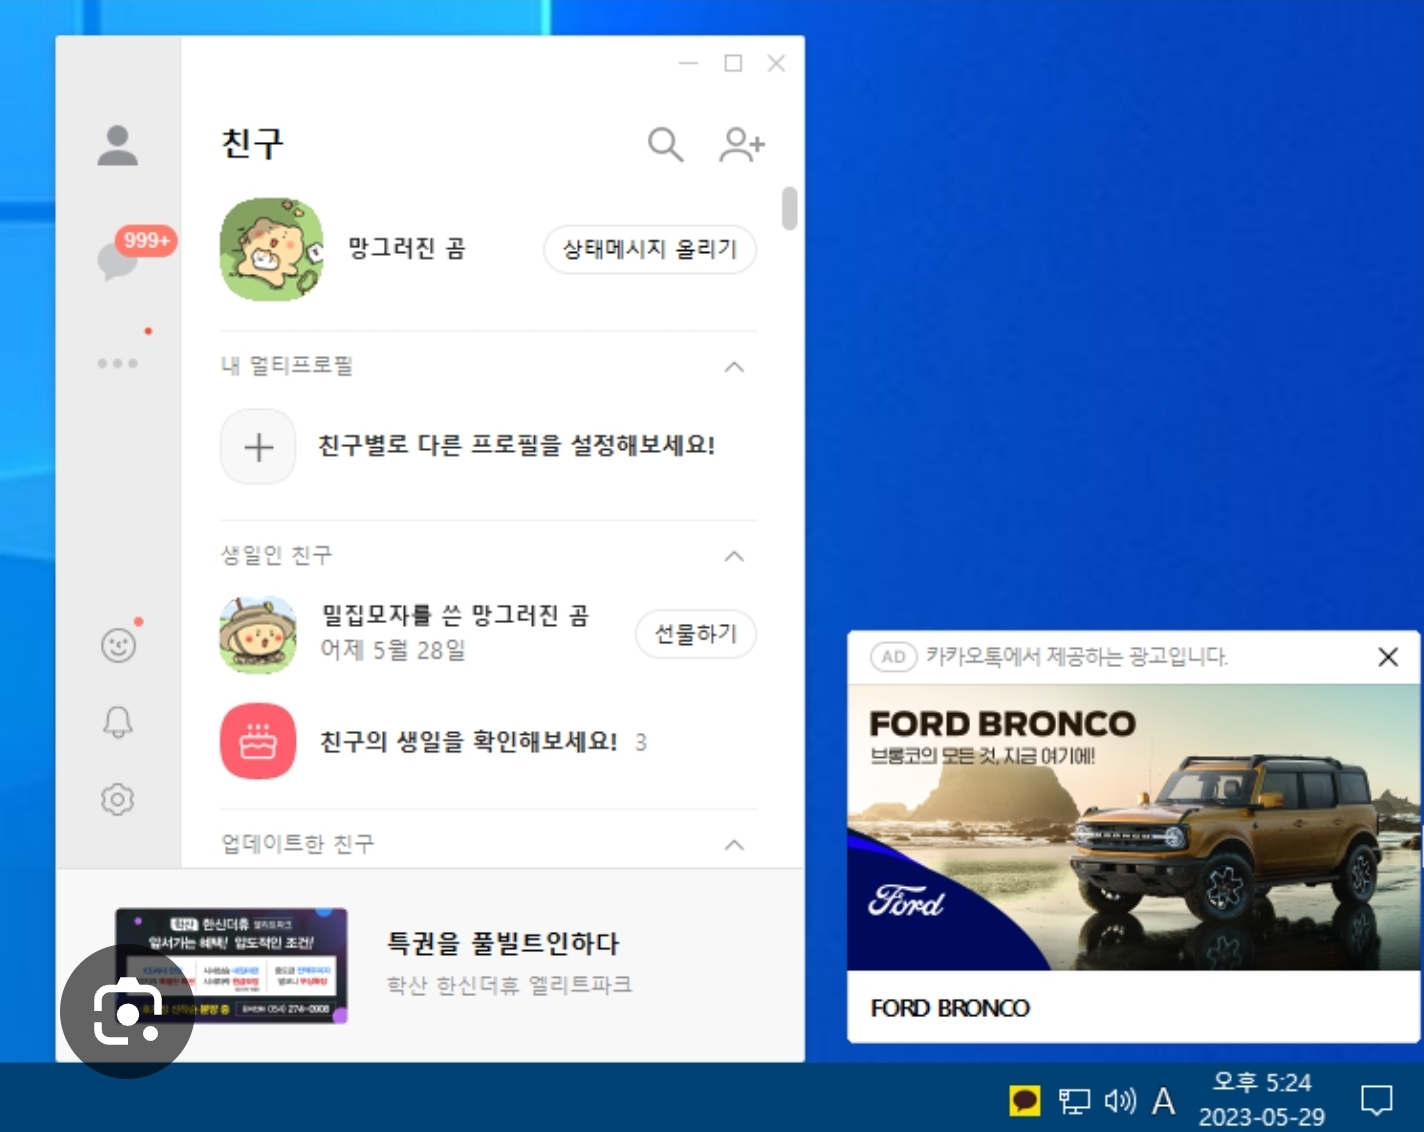Open my profile picture 망그러진 곰
The width and height of the screenshot is (1424, 1132).
click(272, 249)
